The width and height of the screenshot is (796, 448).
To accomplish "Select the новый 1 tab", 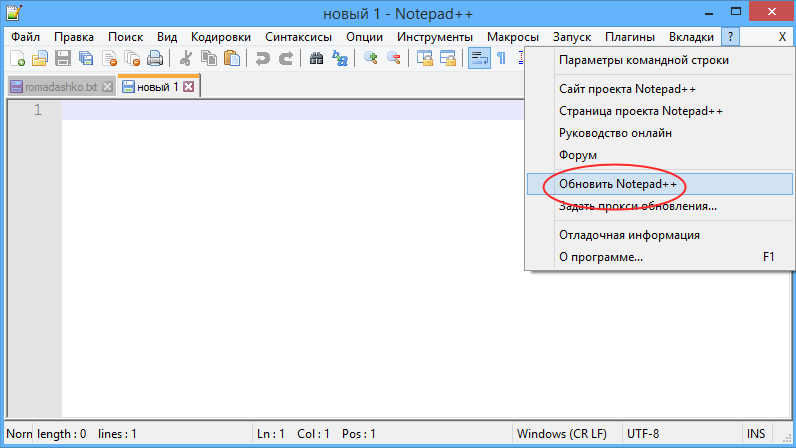I will 157,87.
